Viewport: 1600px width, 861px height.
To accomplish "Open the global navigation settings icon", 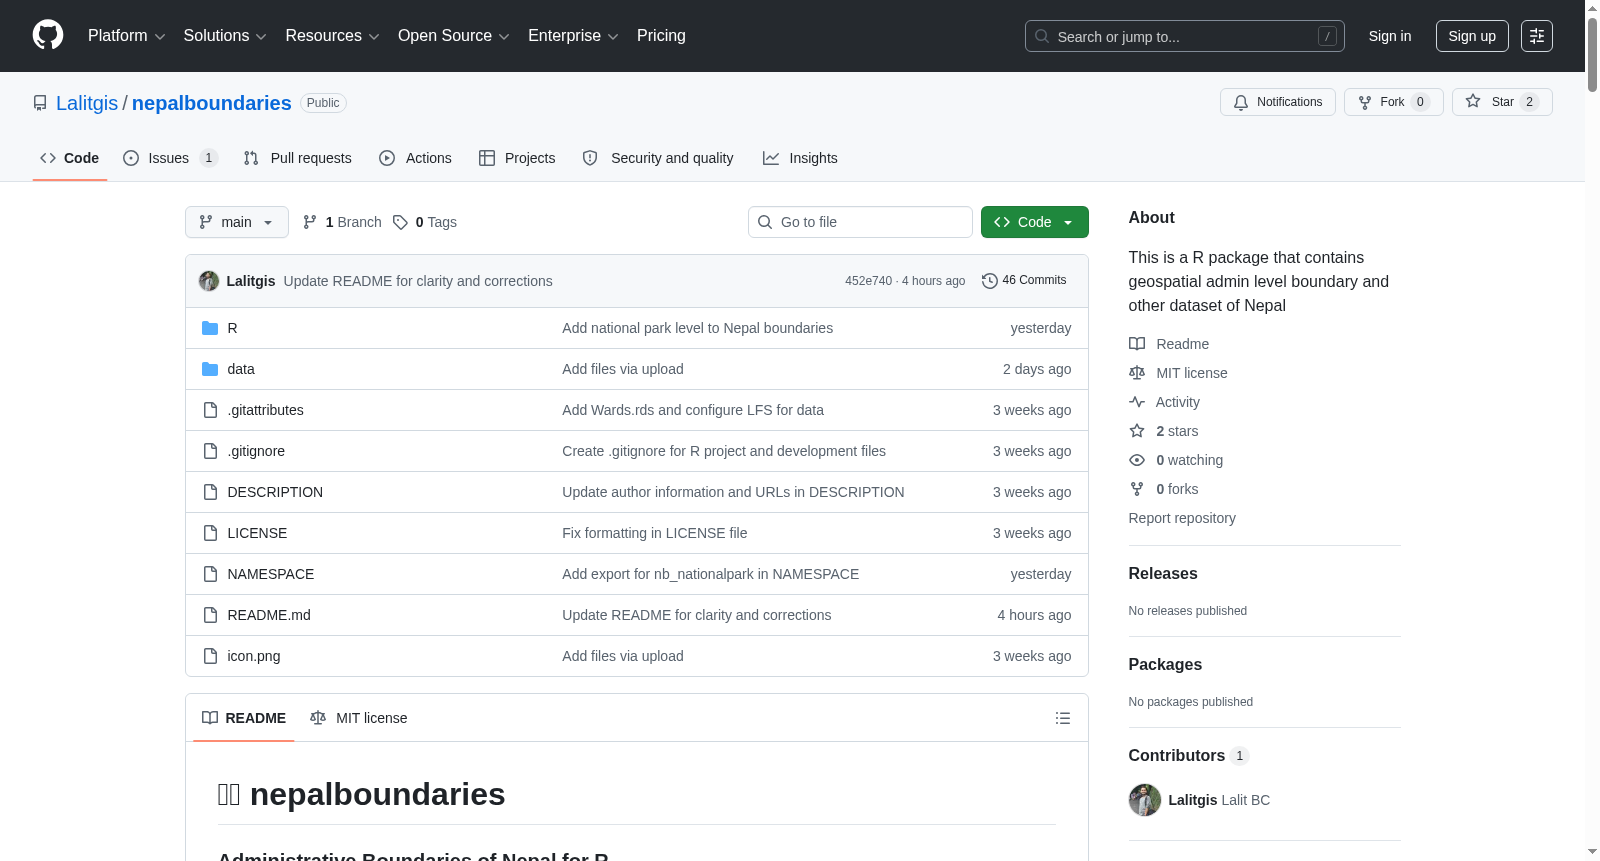I will (x=1537, y=36).
